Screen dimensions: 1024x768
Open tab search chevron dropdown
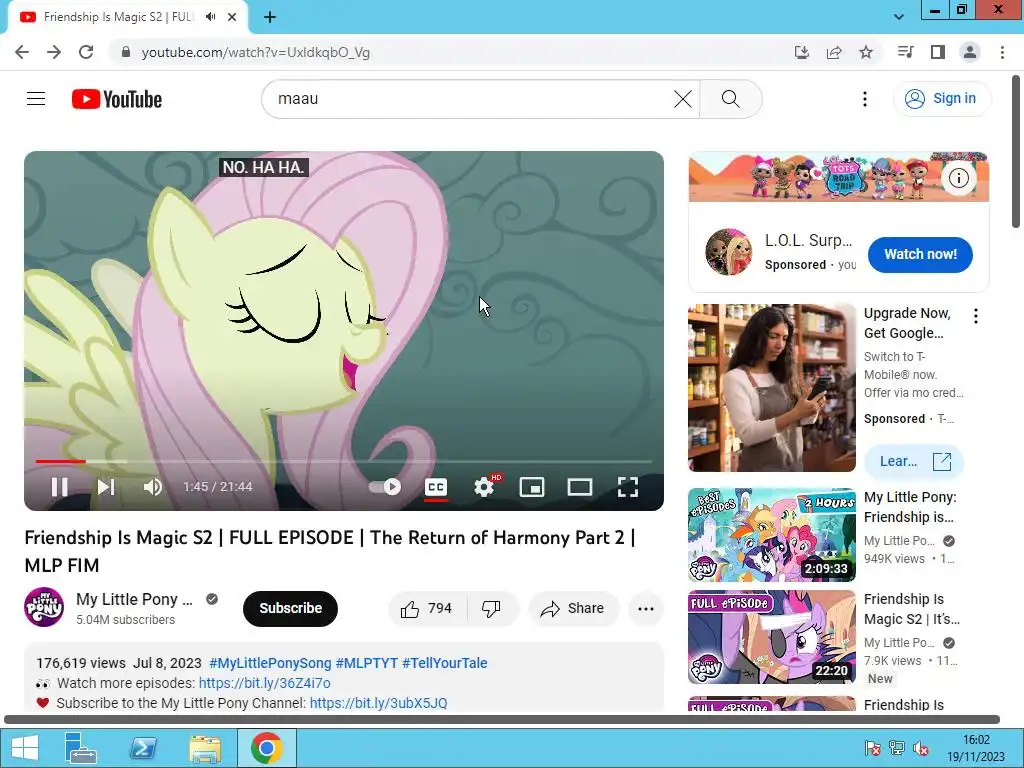coord(899,17)
